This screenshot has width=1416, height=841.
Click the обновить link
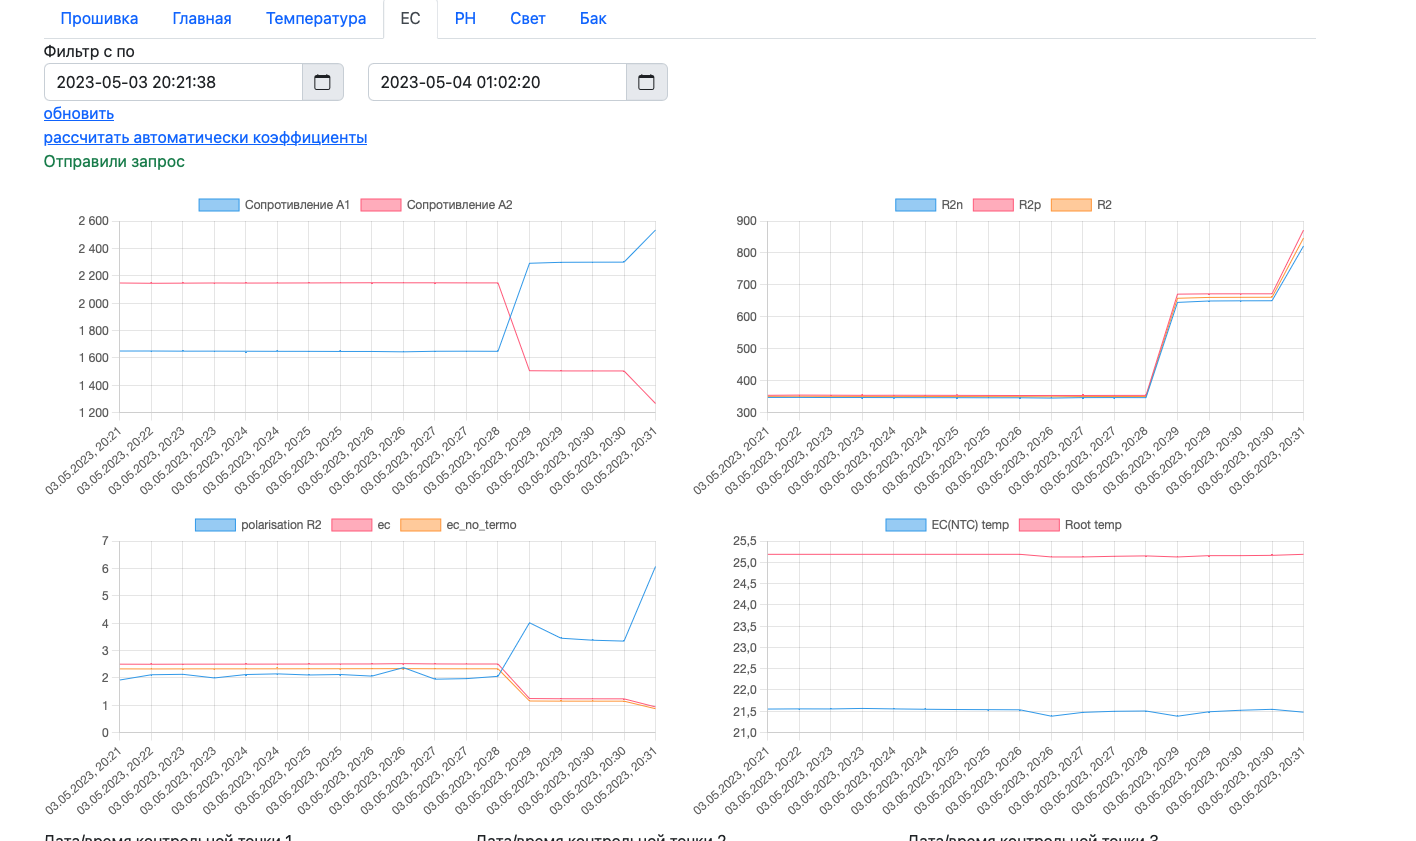click(79, 113)
